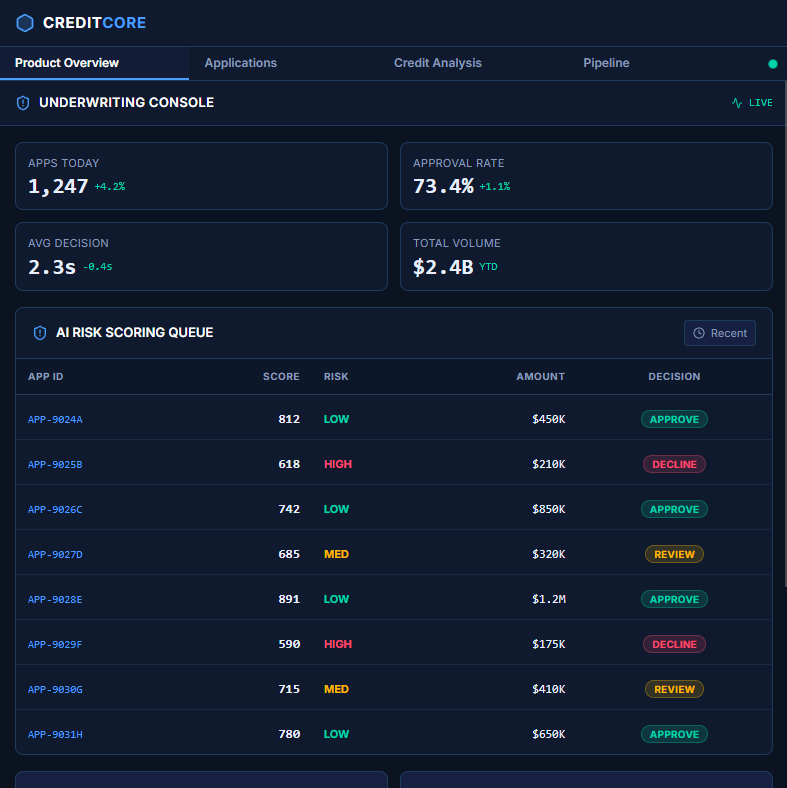Click the Approval Rate stat card
The width and height of the screenshot is (787, 788).
click(x=586, y=176)
